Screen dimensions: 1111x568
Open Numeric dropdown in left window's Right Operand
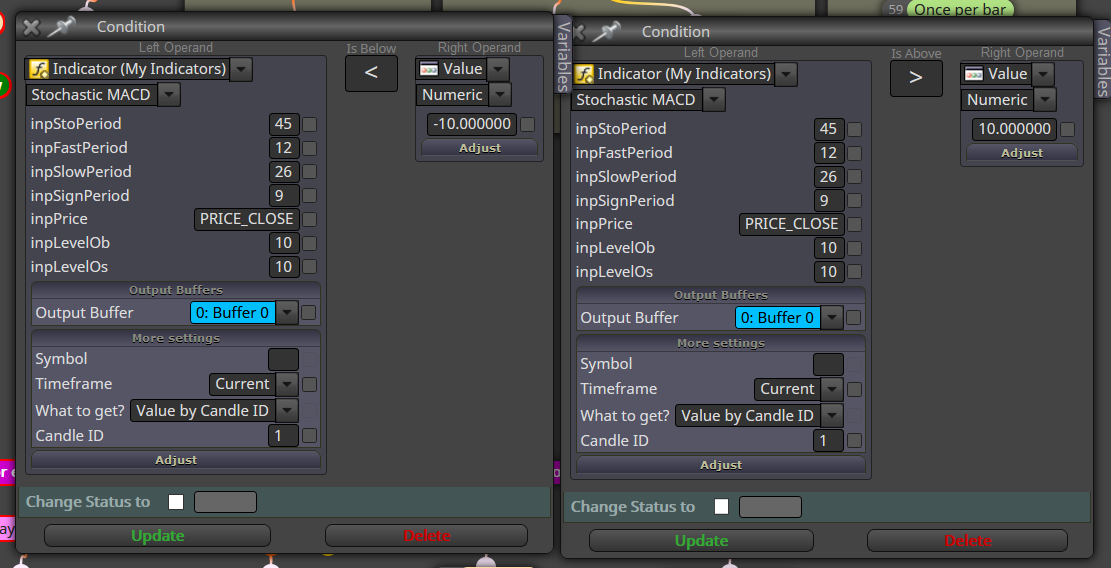(x=500, y=94)
